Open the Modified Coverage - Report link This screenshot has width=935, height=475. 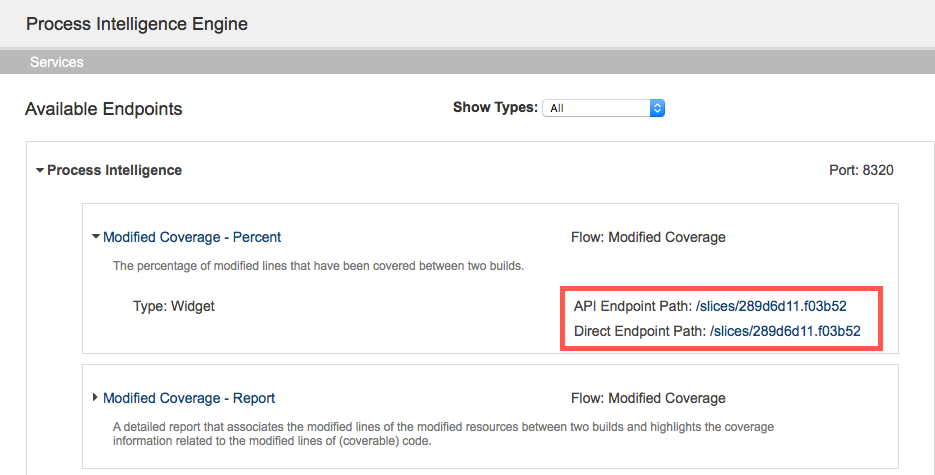pos(189,398)
